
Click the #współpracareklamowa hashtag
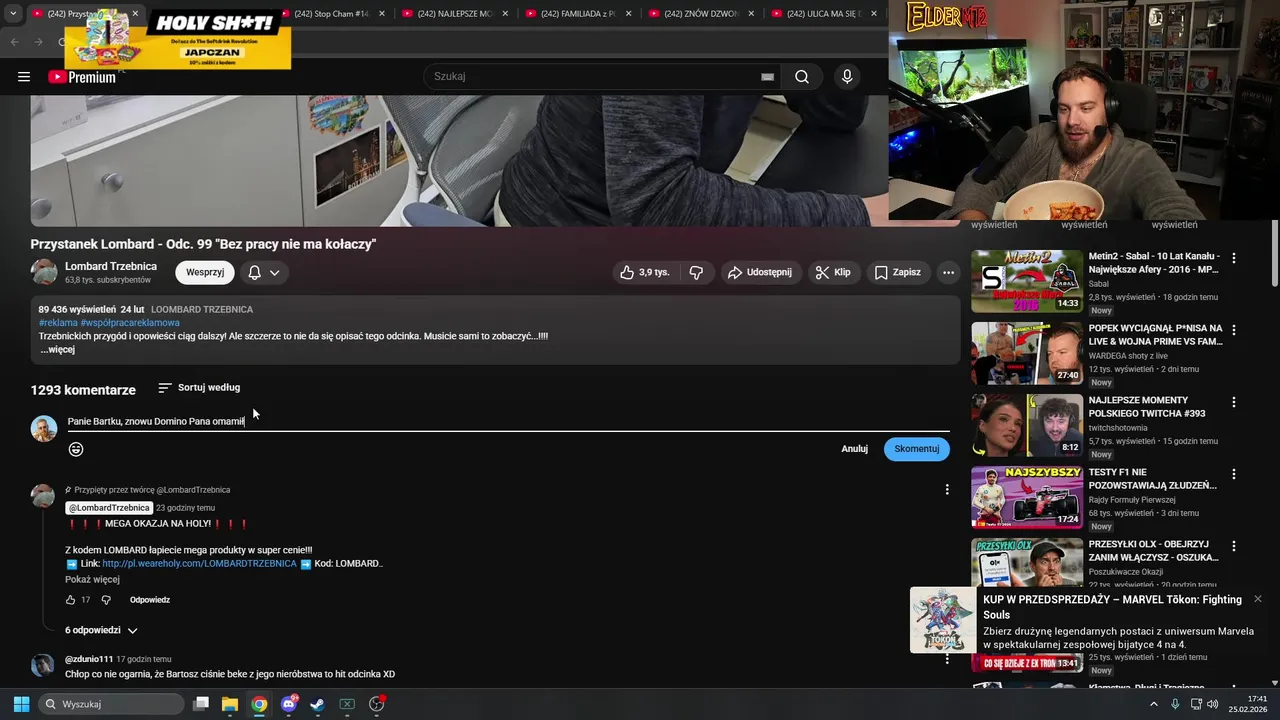tap(130, 323)
